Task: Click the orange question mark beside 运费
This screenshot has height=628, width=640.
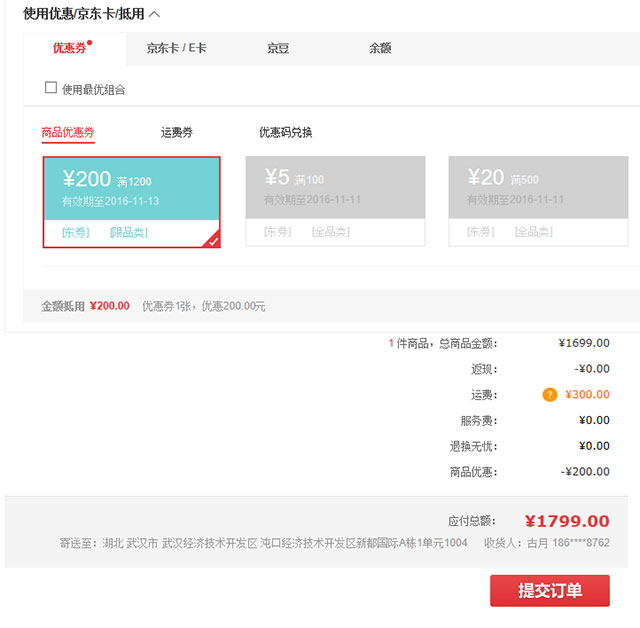Action: [550, 395]
